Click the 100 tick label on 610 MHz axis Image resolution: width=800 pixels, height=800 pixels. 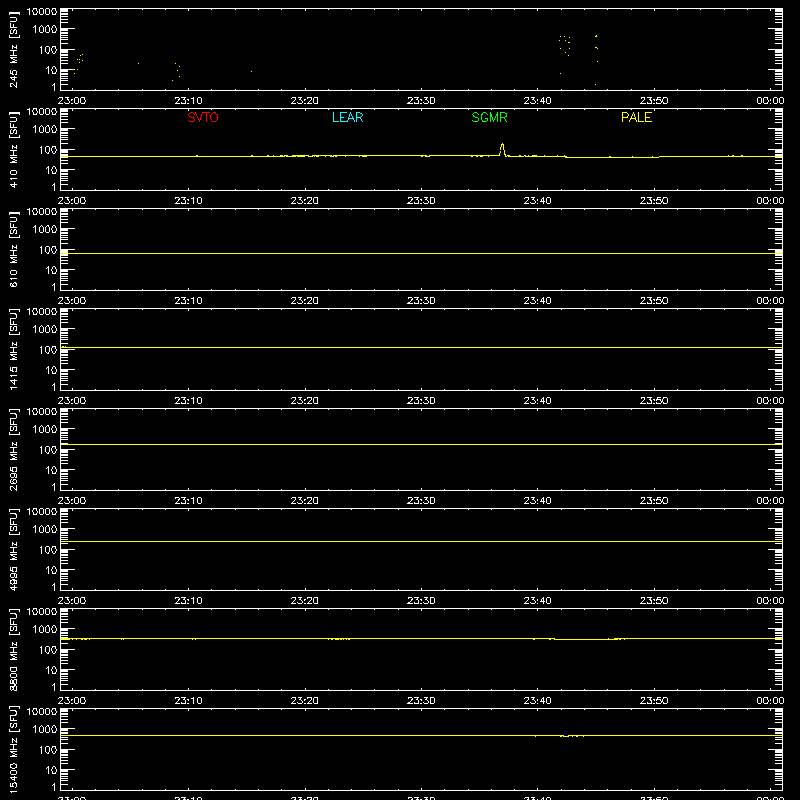[x=48, y=250]
